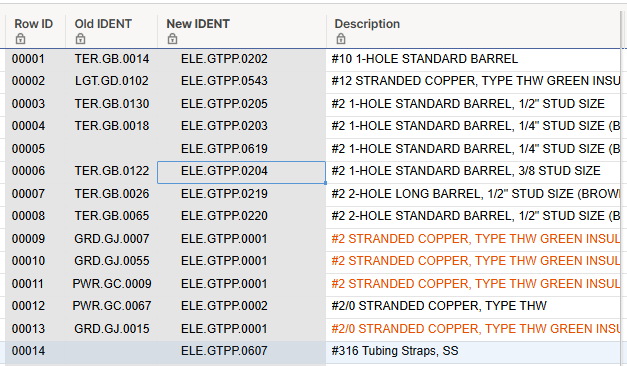Select the Old IDENT column header
627x366 pixels.
coord(112,31)
